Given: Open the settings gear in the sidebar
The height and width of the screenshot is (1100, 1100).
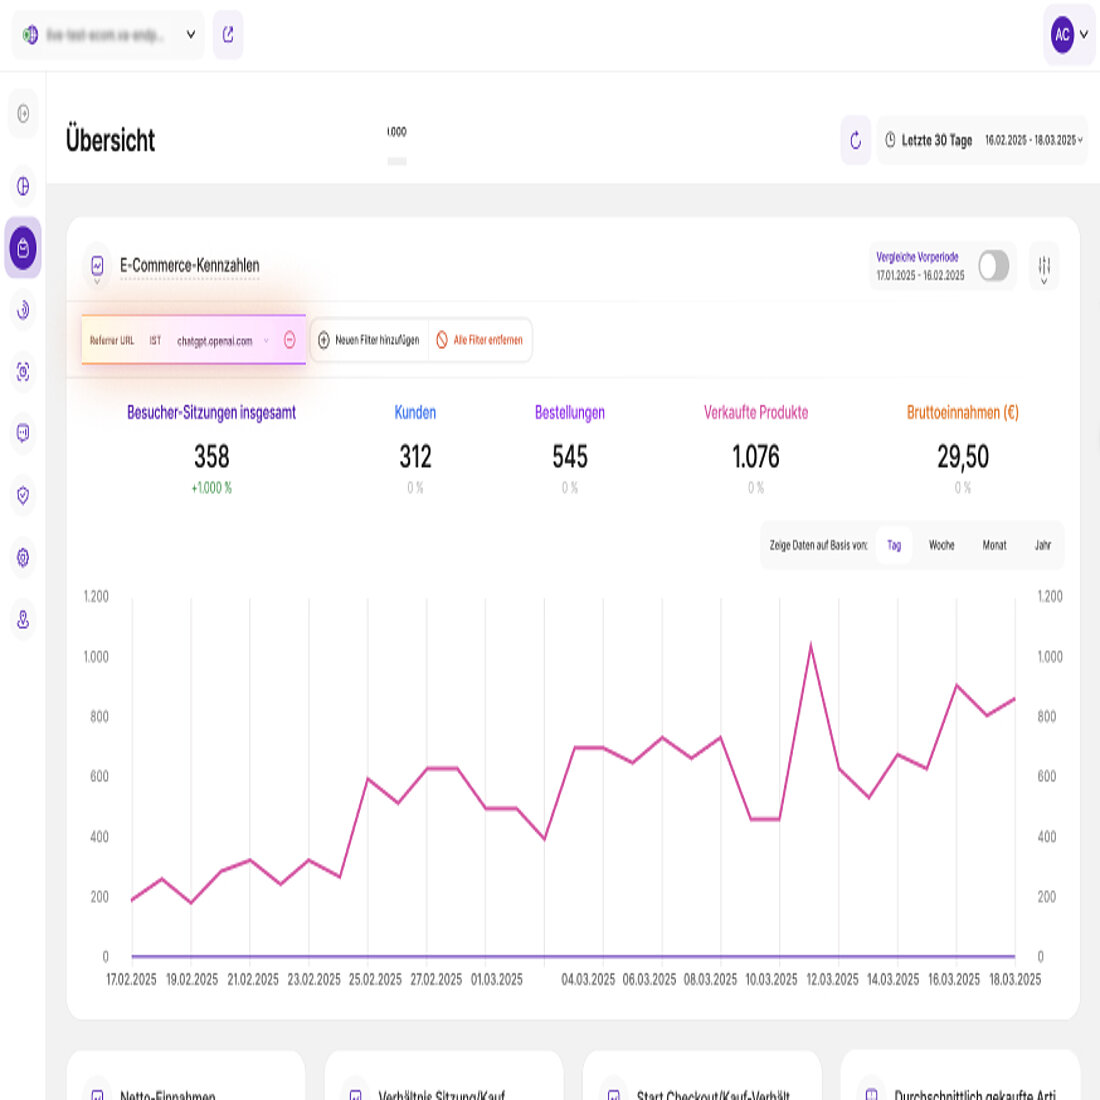Looking at the screenshot, I should (22, 558).
